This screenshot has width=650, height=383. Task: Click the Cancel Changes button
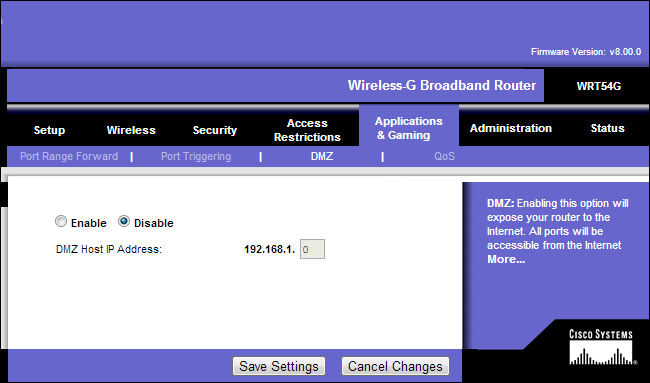point(395,366)
